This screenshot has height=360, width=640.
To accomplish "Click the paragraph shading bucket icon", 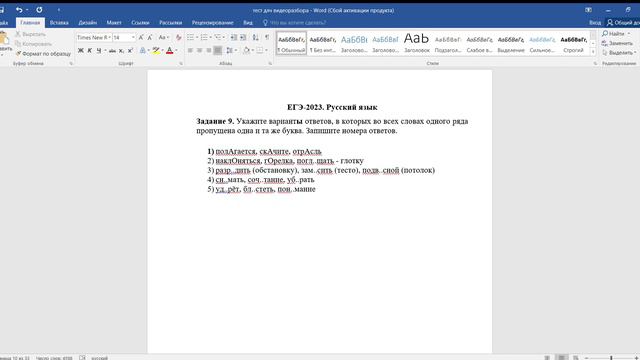I will point(246,50).
